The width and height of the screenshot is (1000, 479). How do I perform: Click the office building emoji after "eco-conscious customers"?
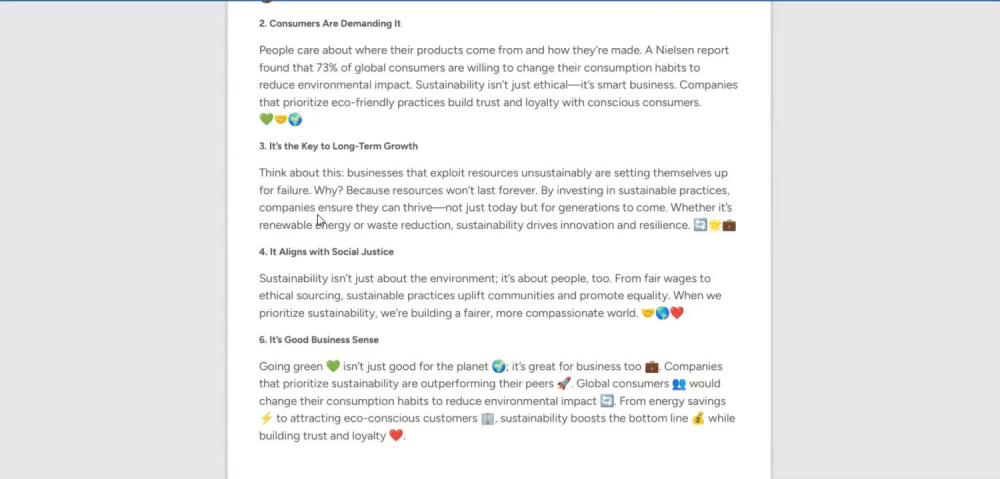coord(487,418)
